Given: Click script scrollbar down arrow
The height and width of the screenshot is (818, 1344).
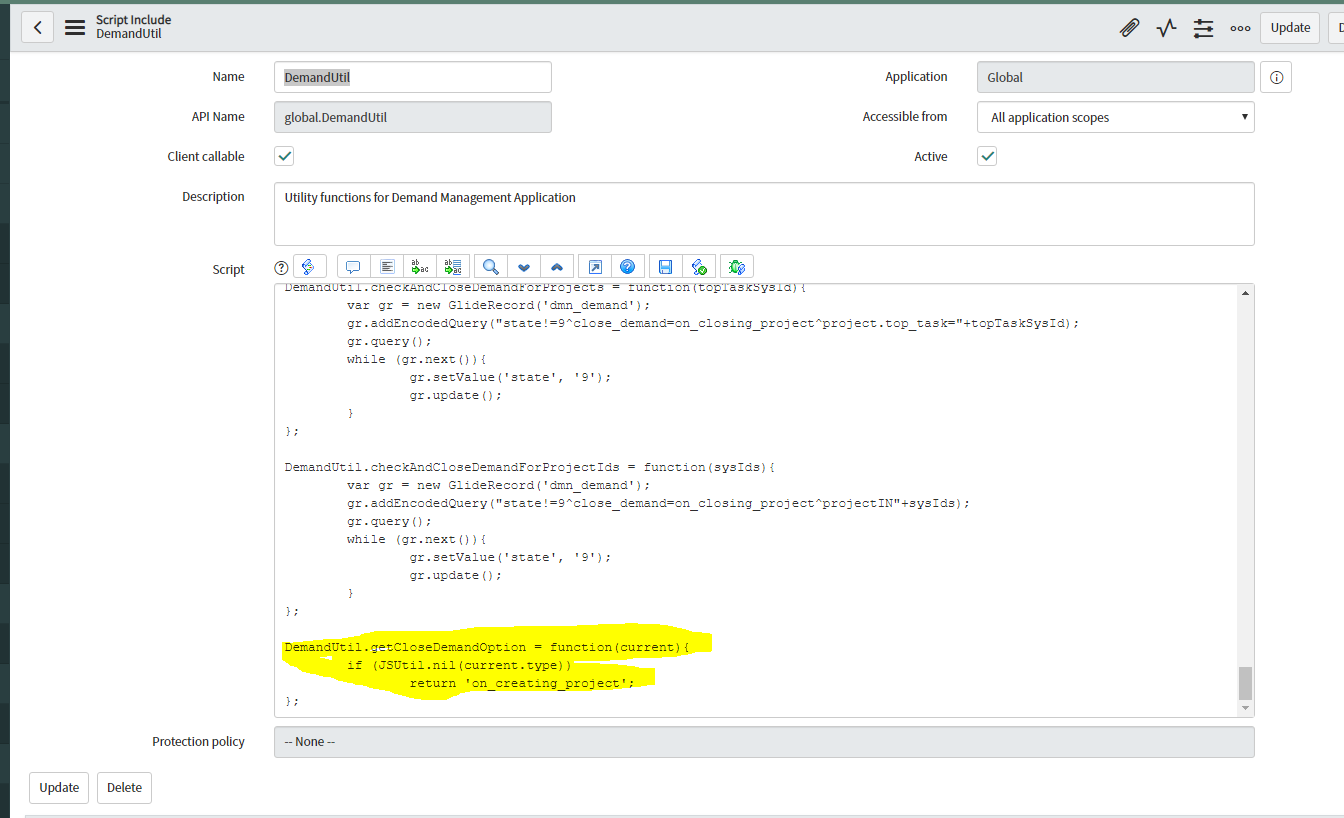Looking at the screenshot, I should click(x=1245, y=708).
